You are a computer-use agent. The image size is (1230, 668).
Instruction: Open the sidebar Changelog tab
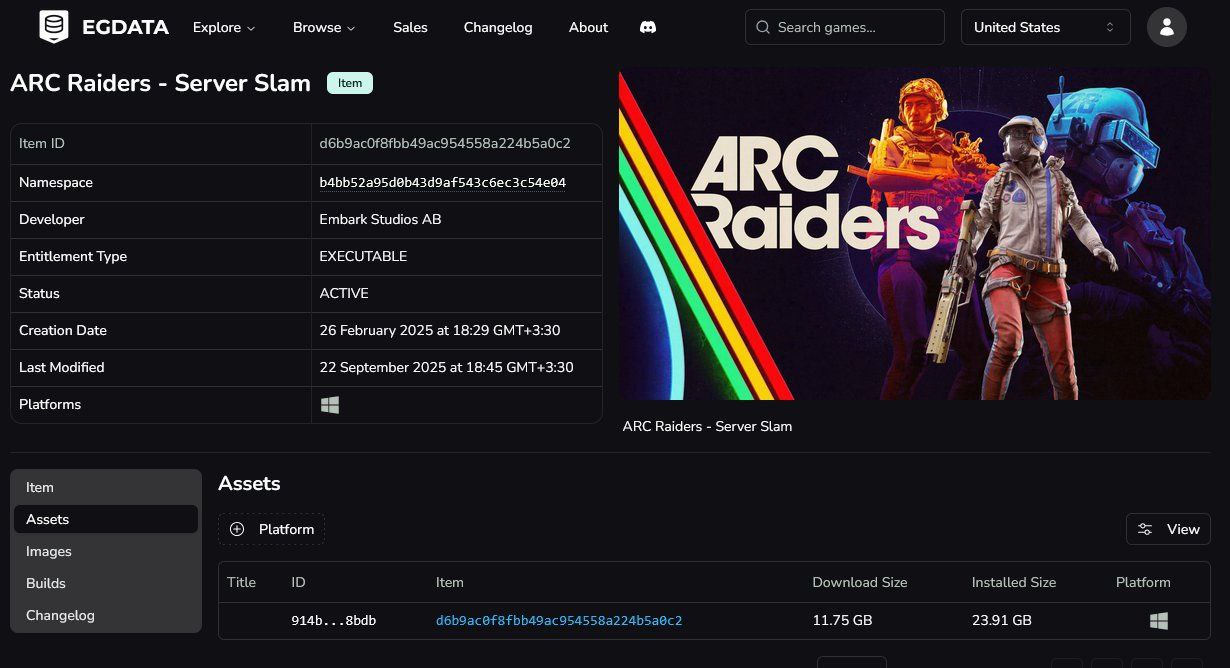point(106,615)
